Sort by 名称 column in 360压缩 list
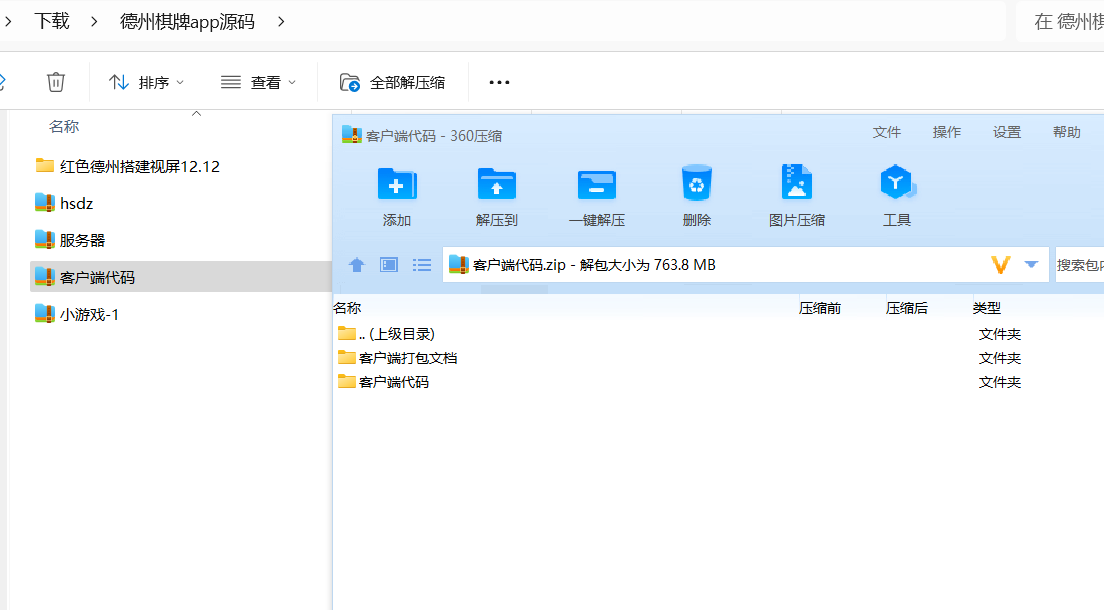1104x610 pixels. (347, 308)
